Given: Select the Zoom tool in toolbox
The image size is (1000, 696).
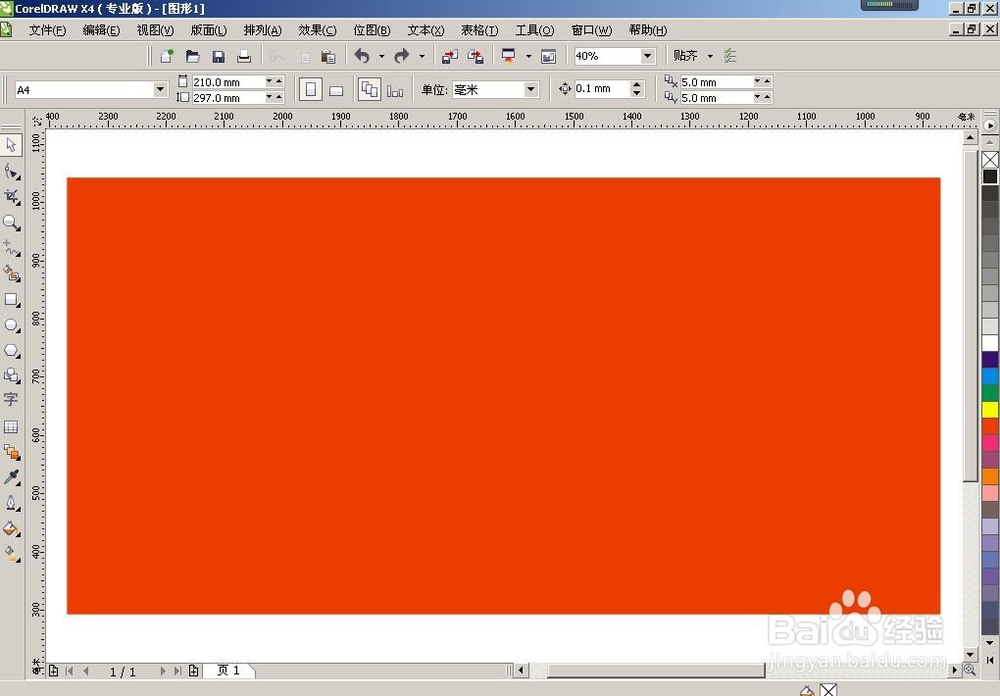Looking at the screenshot, I should pyautogui.click(x=11, y=223).
